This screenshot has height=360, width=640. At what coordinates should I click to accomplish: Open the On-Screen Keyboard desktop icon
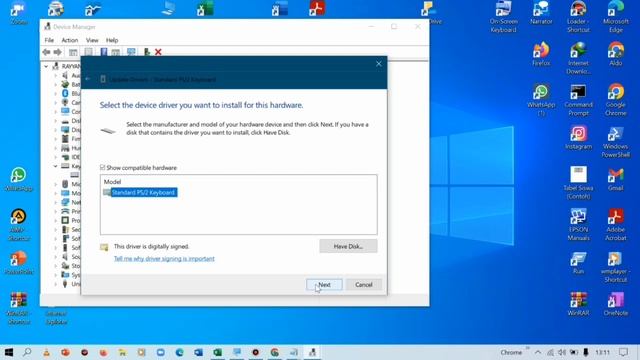point(503,17)
